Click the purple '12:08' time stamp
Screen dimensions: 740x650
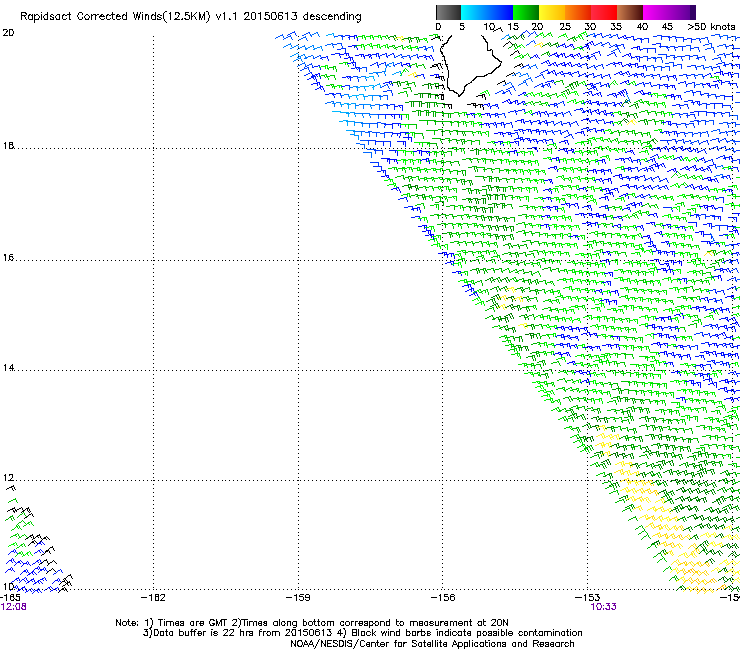[14, 607]
